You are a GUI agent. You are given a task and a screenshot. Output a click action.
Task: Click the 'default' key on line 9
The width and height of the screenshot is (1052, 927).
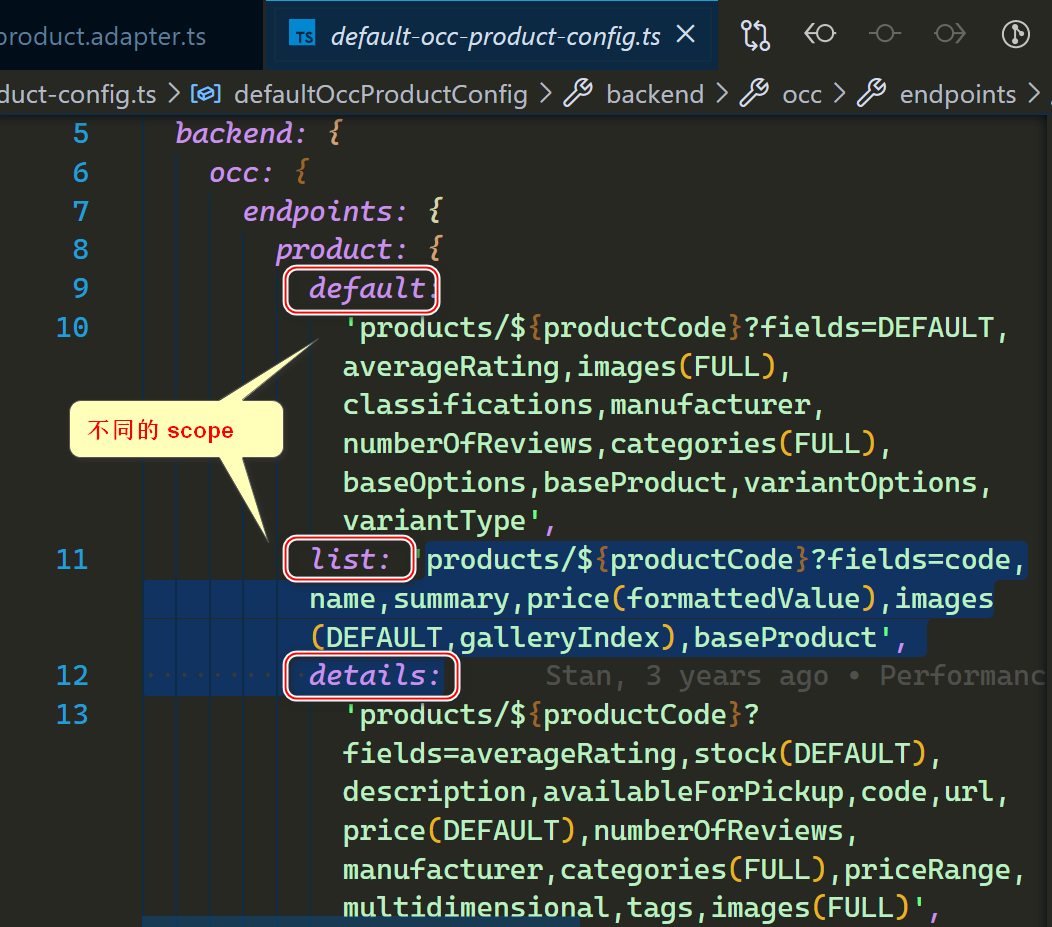click(367, 288)
